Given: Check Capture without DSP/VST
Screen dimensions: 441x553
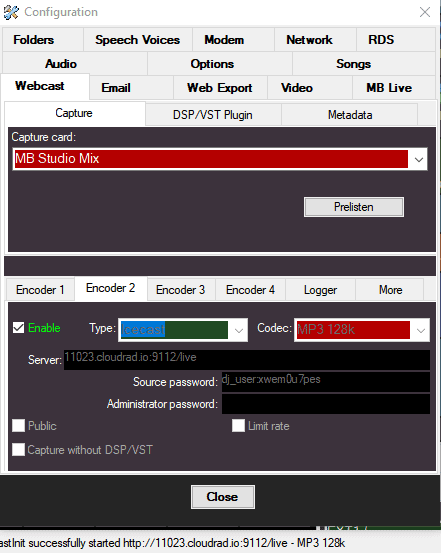Looking at the screenshot, I should click(18, 450).
